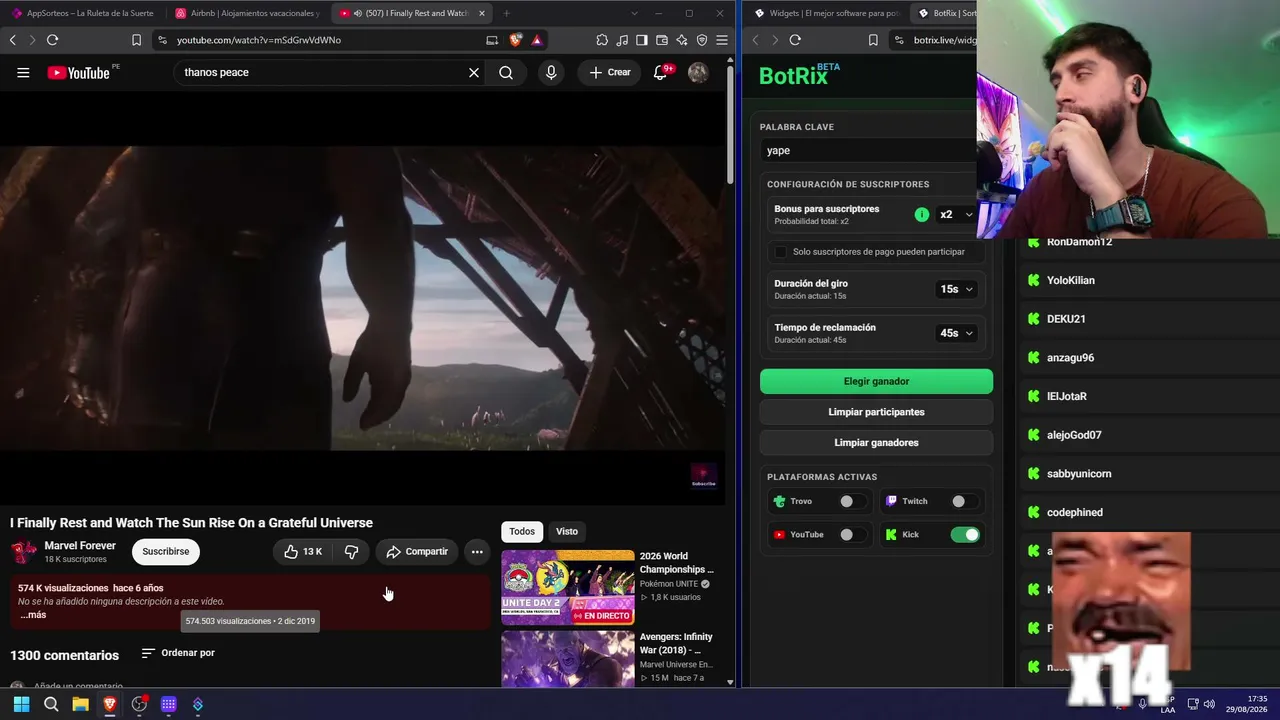
Task: Open the Windows Start menu
Action: tap(21, 704)
